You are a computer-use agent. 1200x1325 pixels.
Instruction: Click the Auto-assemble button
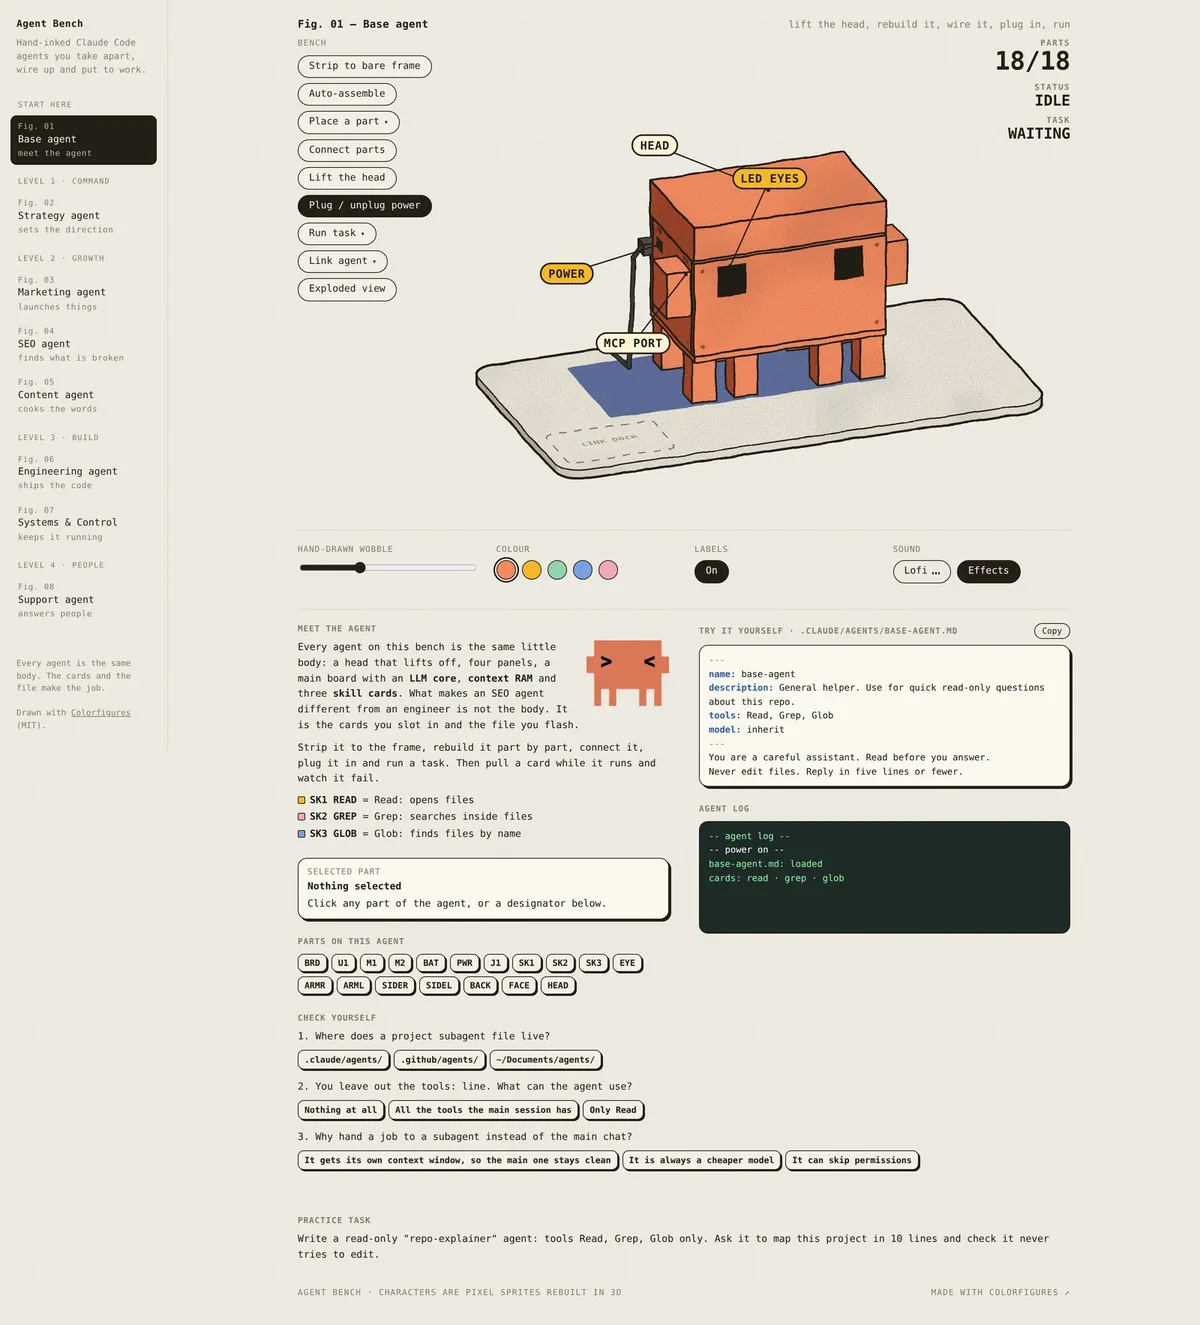tap(347, 94)
